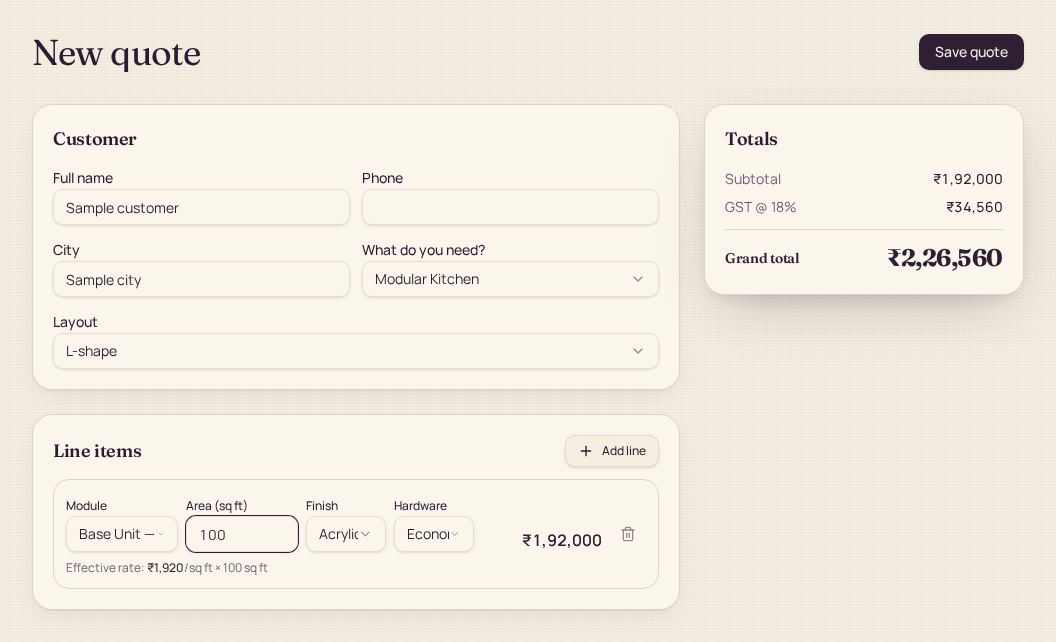
Task: Focus the City input field
Action: coord(201,280)
